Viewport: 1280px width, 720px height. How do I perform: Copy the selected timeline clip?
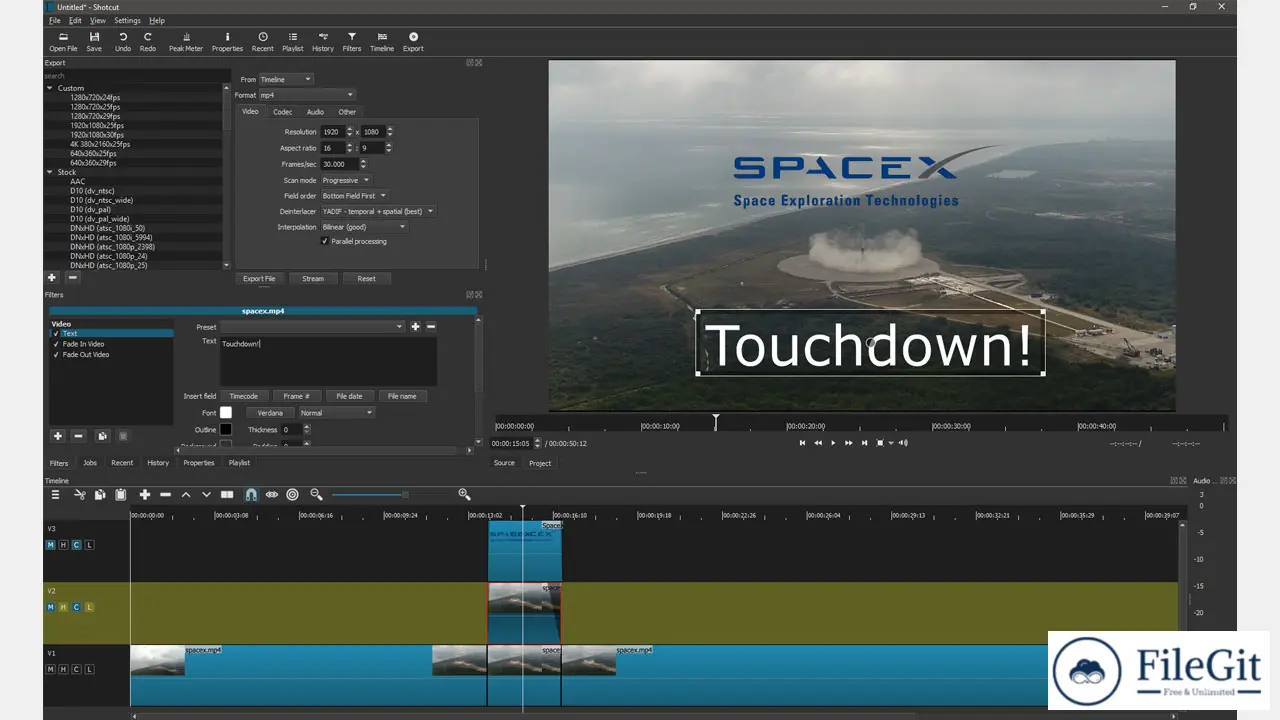[x=100, y=494]
